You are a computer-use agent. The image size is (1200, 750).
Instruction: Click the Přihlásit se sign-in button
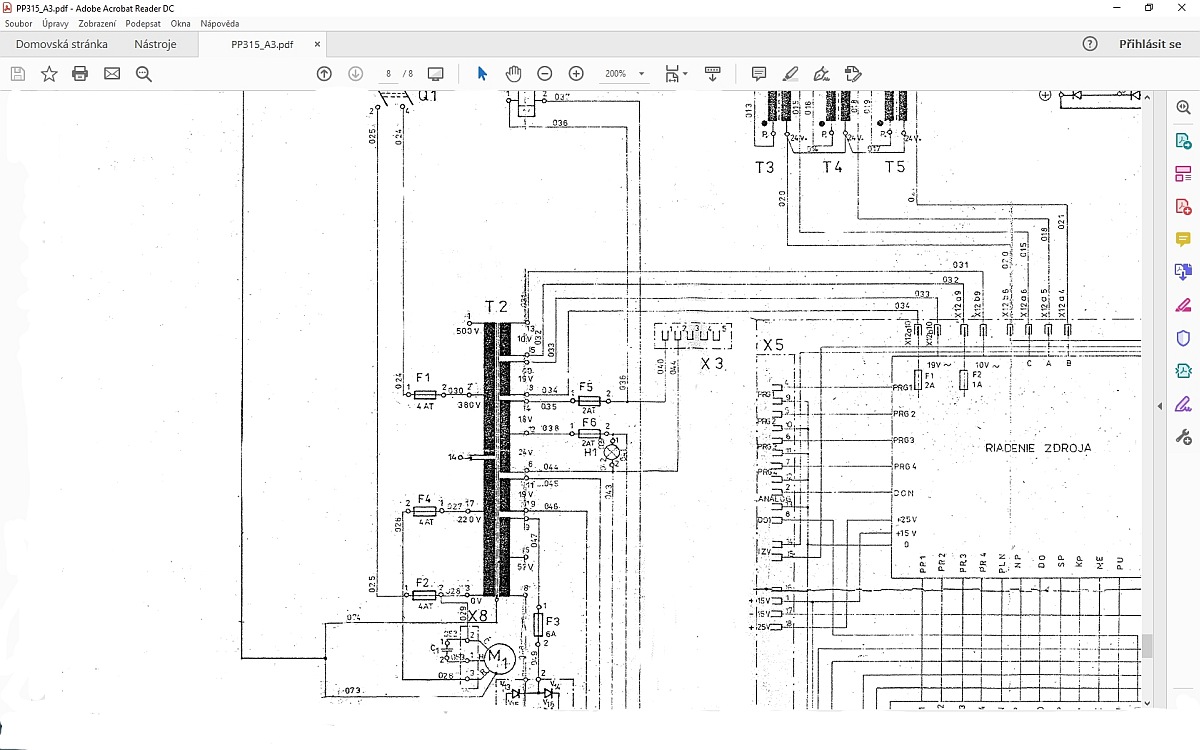(1150, 44)
